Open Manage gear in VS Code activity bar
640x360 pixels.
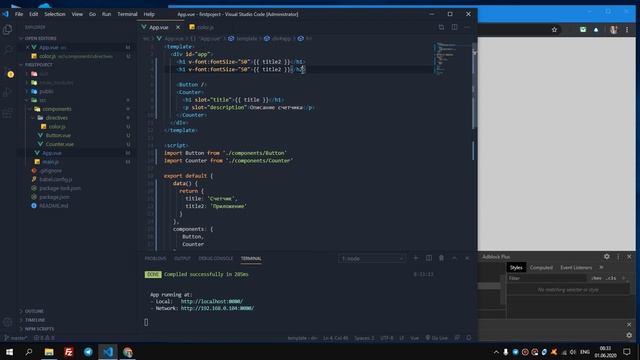[x=7, y=322]
